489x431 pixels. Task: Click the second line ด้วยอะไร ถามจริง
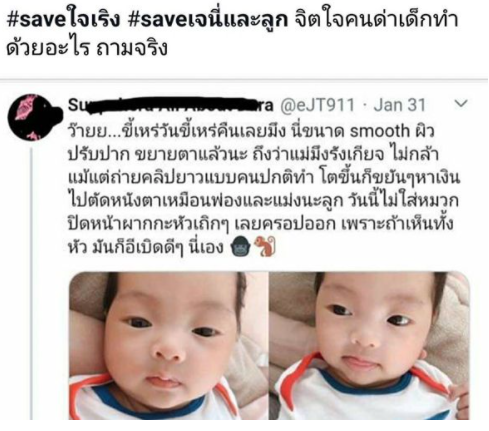(x=87, y=49)
